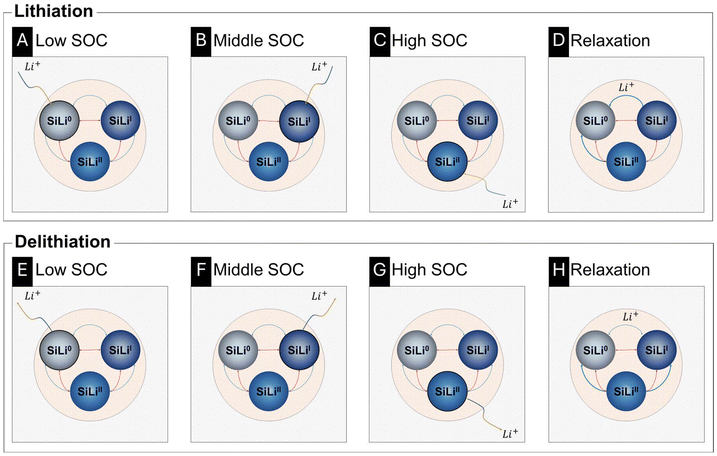Click the SiLi⁰ sphere in panel E
Image resolution: width=717 pixels, height=456 pixels.
(62, 348)
